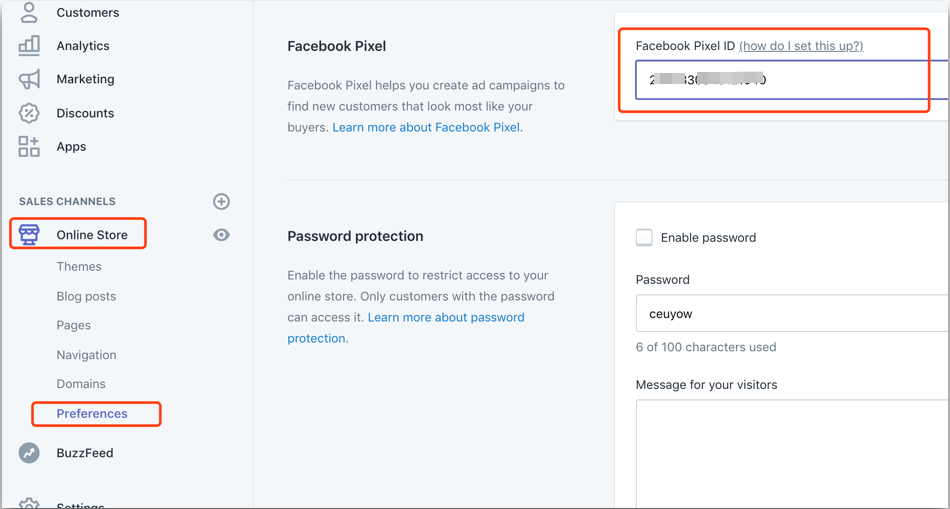The height and width of the screenshot is (509, 950).
Task: Click the Apps grid icon
Action: 28,147
